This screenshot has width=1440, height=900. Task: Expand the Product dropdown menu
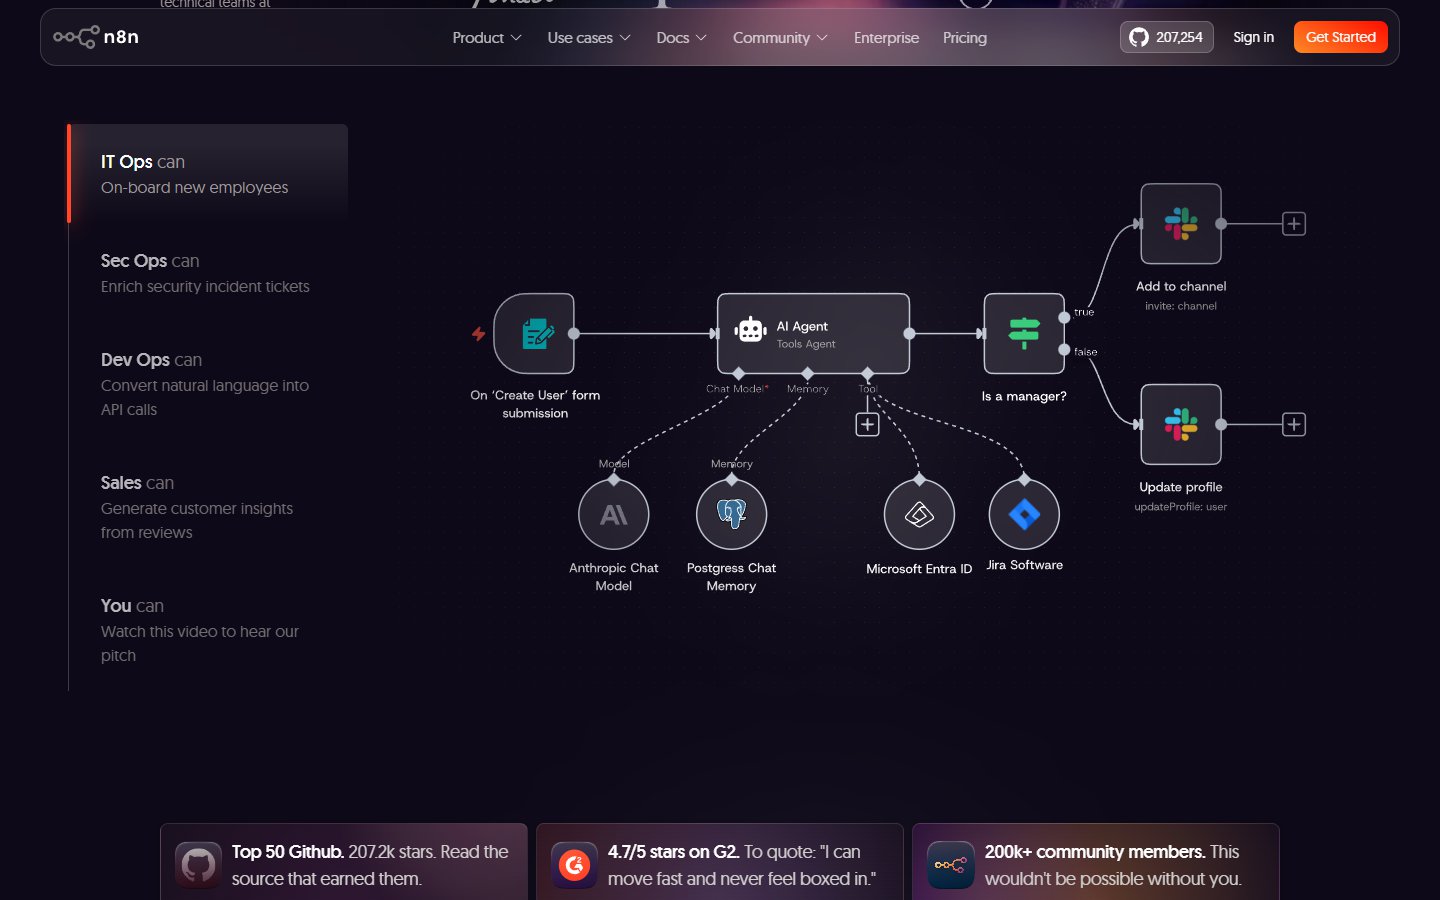tap(487, 37)
